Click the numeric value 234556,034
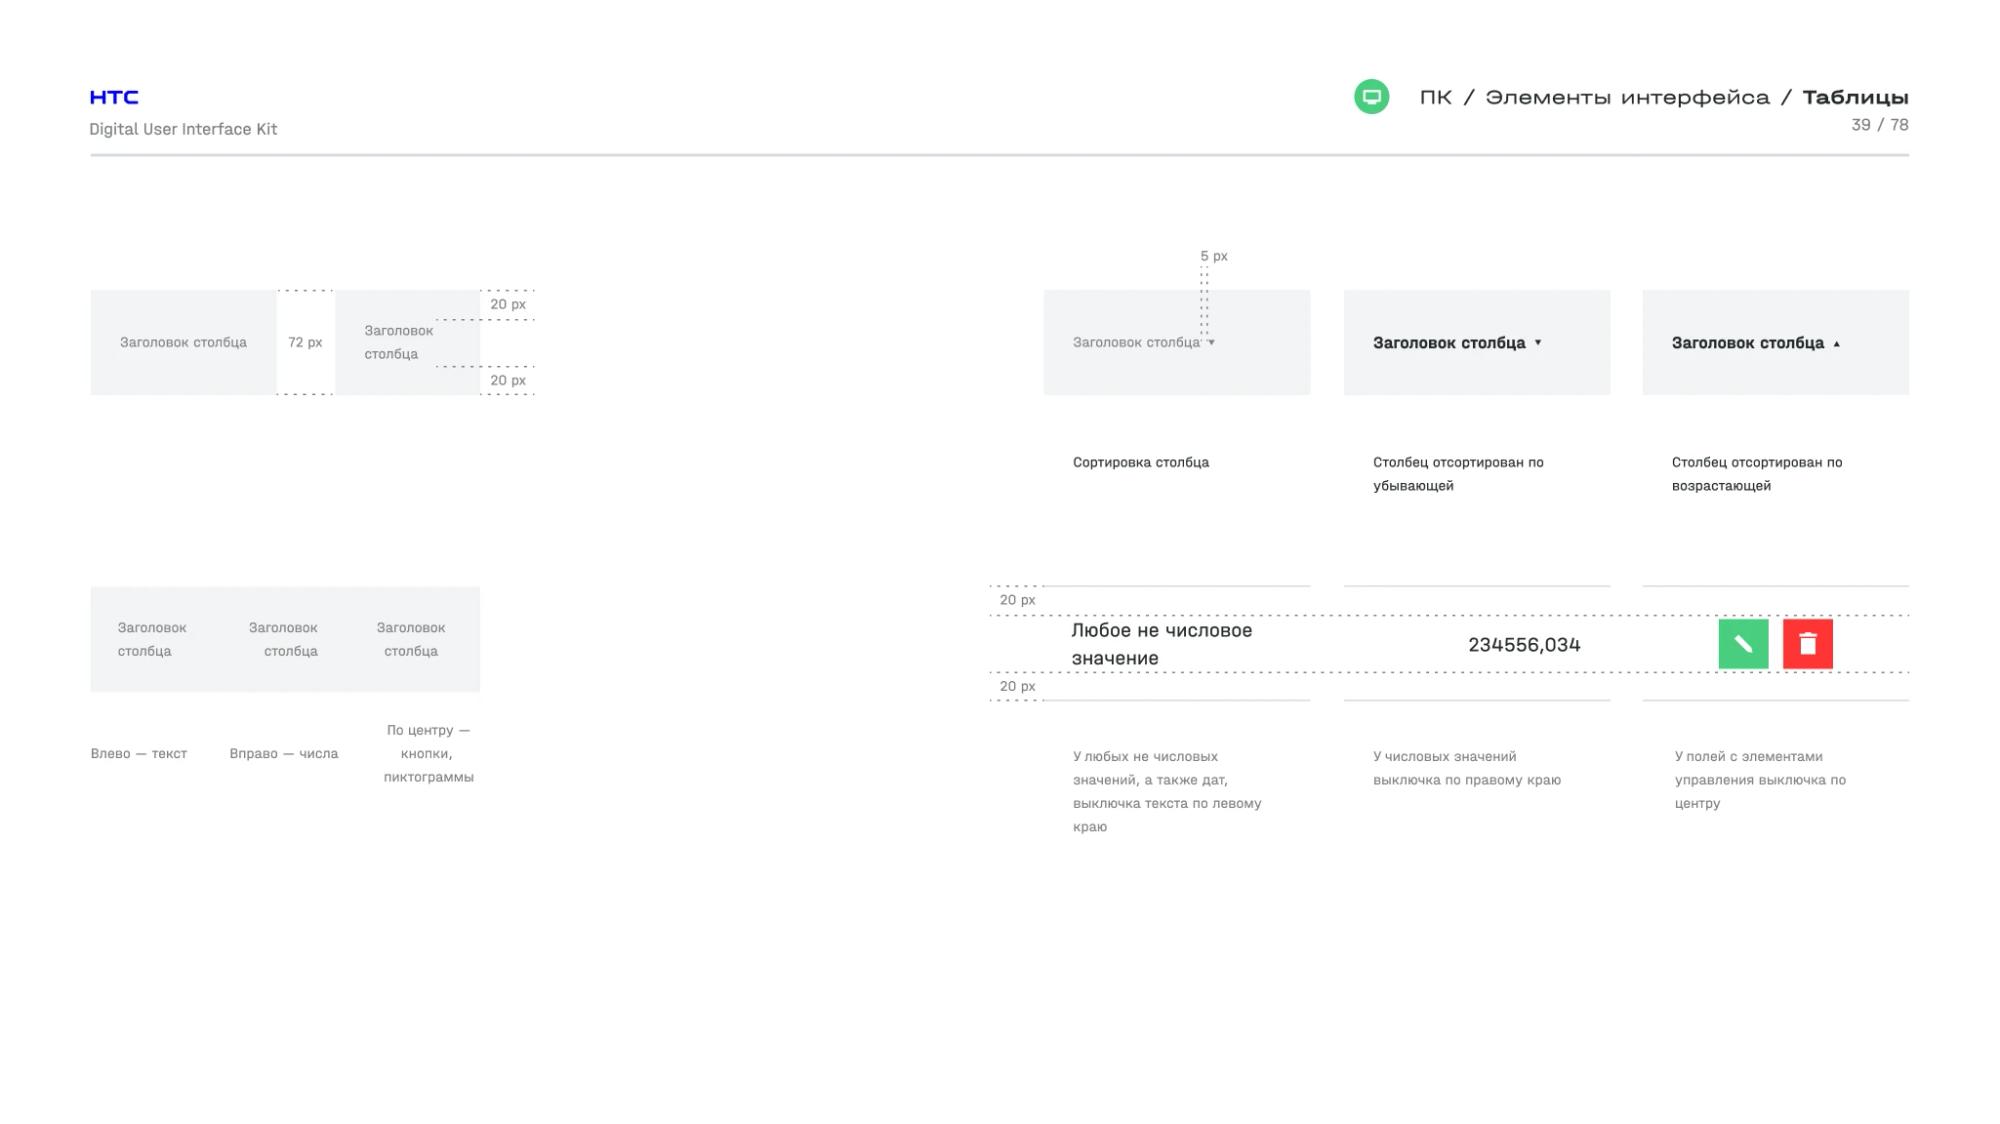Image resolution: width=2000 pixels, height=1124 pixels. point(1524,645)
